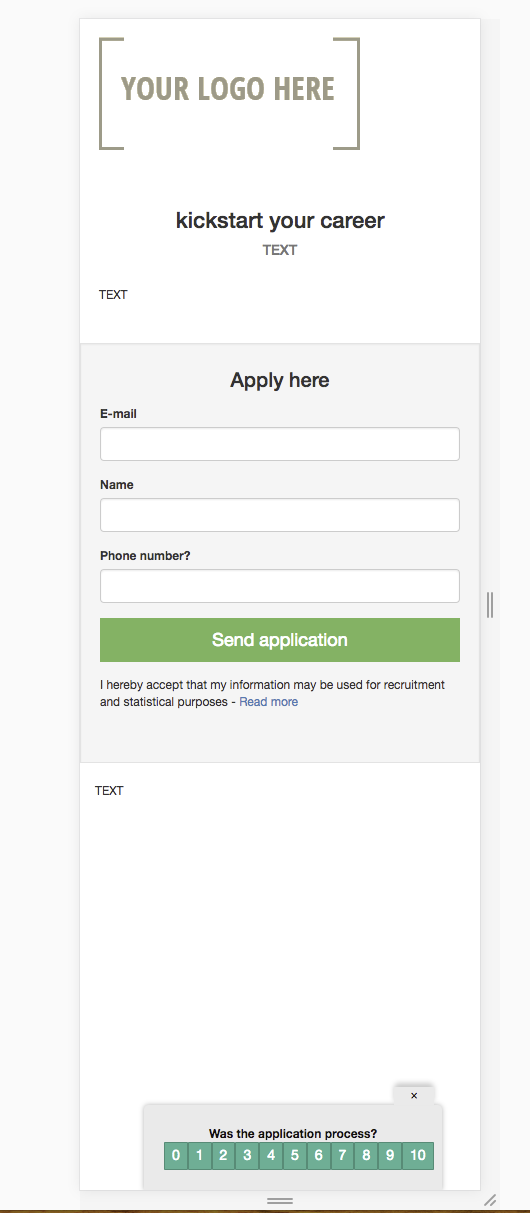Open the Read more link
530x1213 pixels.
point(268,702)
